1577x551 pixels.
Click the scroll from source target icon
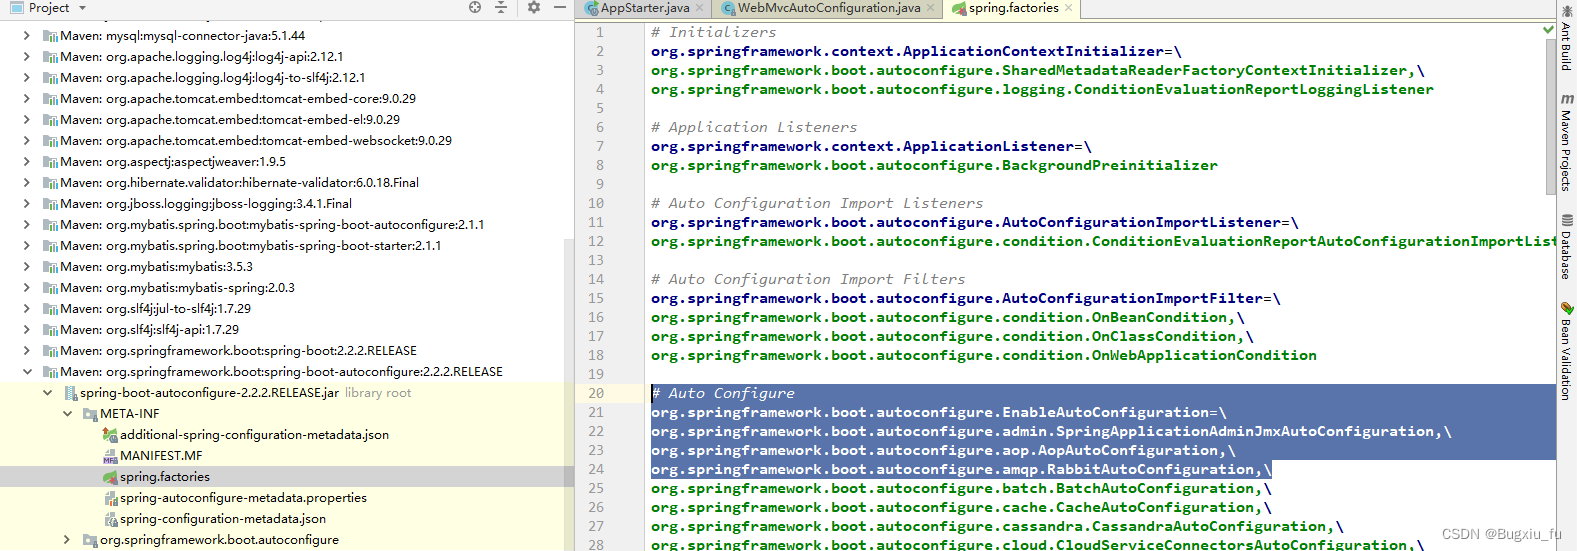(475, 8)
